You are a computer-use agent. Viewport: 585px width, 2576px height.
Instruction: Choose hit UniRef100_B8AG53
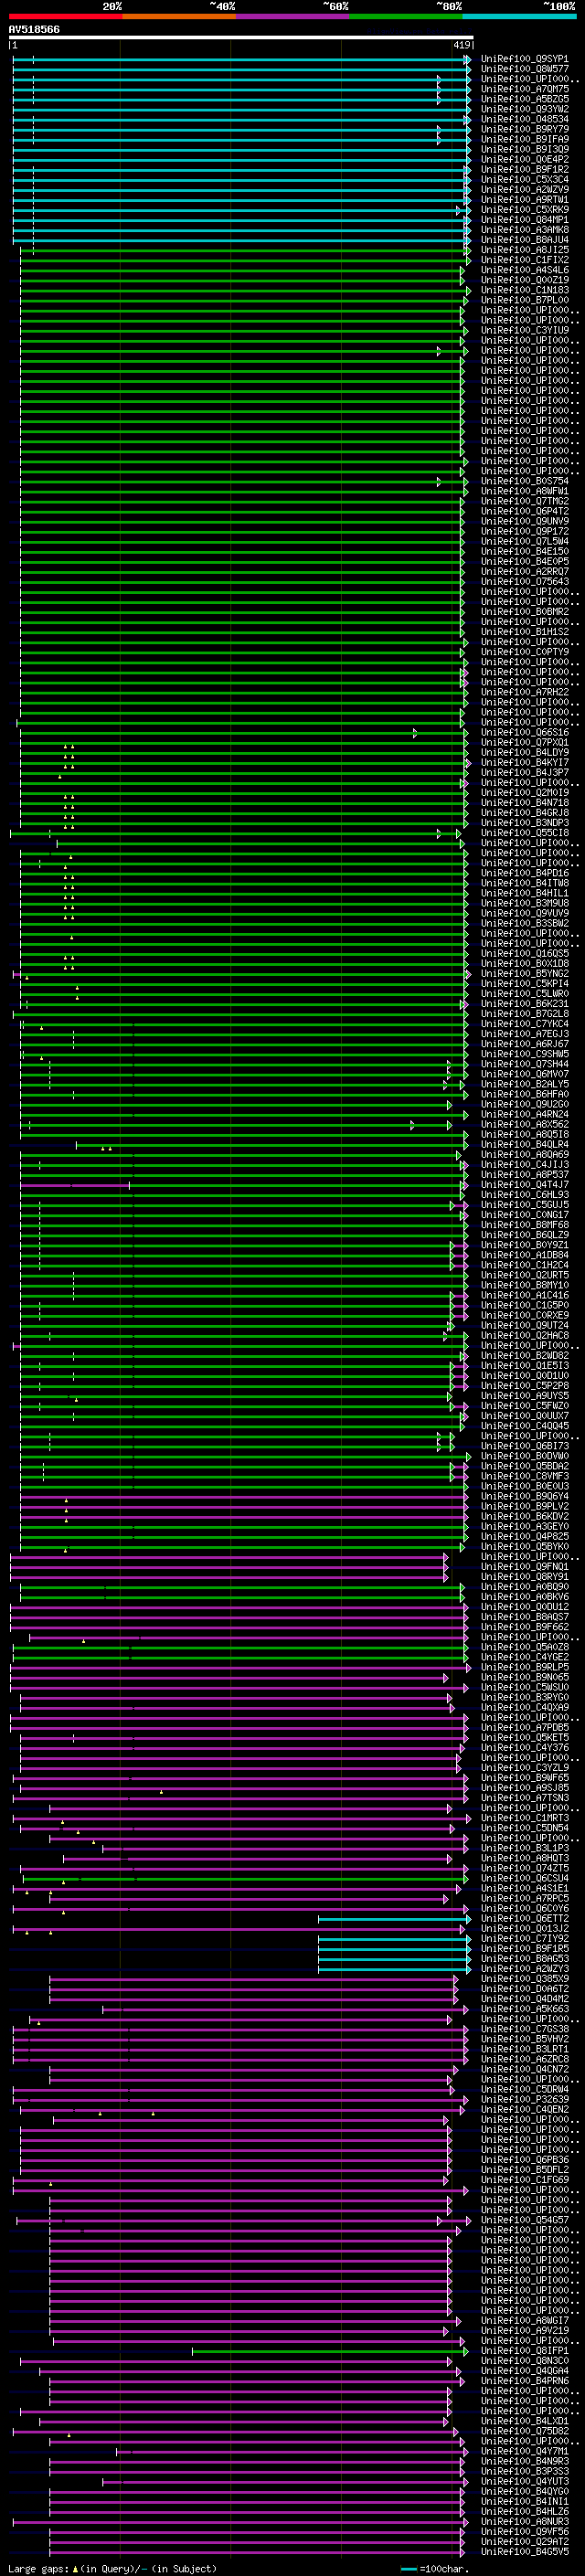coord(524,1959)
